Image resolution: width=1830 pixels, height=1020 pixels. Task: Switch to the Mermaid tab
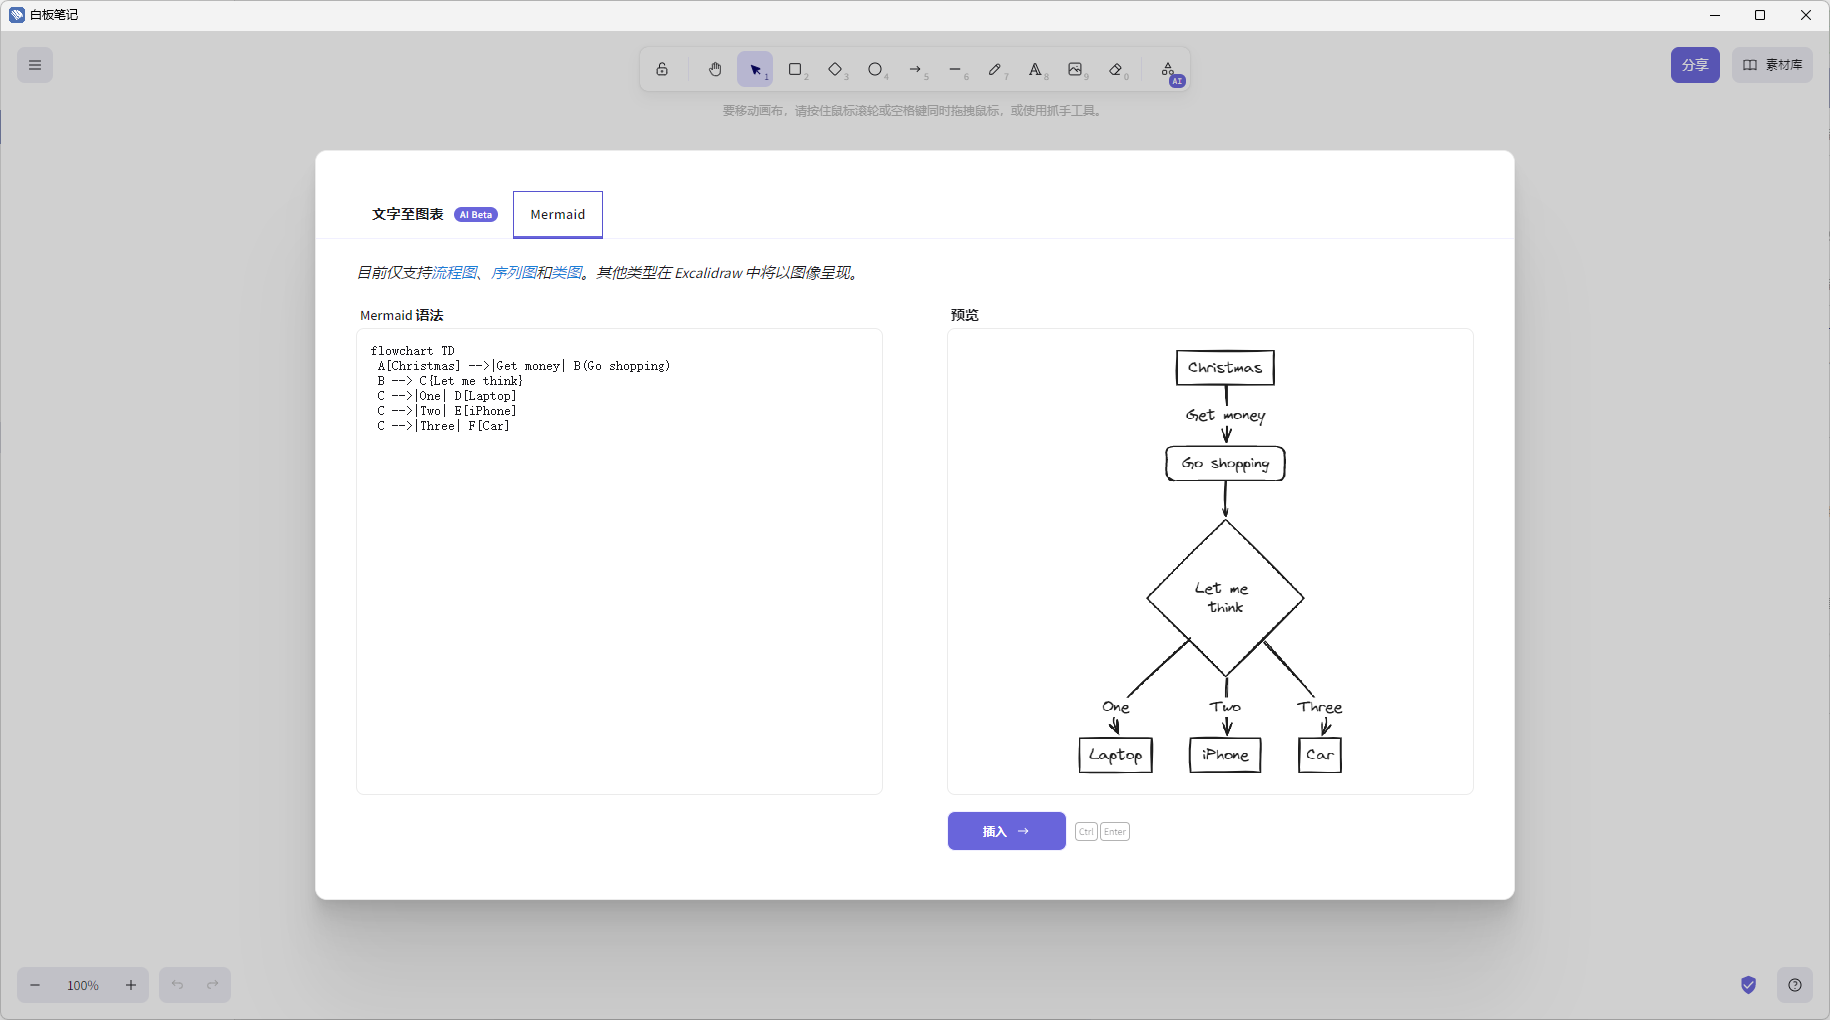coord(558,214)
